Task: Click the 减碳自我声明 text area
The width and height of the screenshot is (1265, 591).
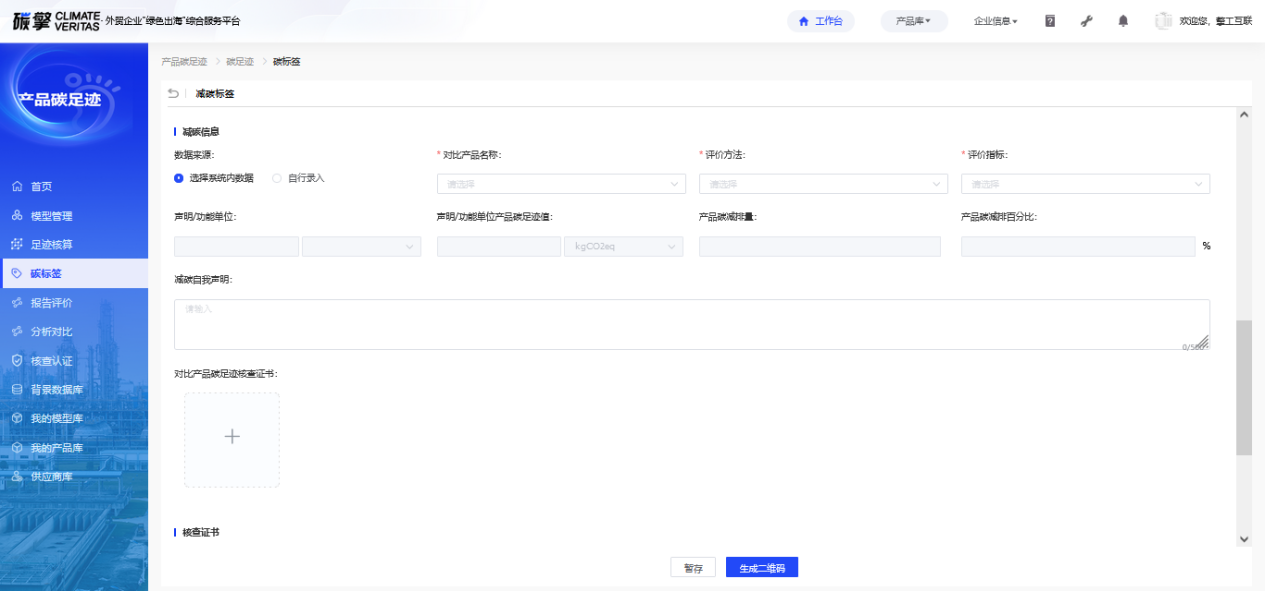Action: pos(690,324)
